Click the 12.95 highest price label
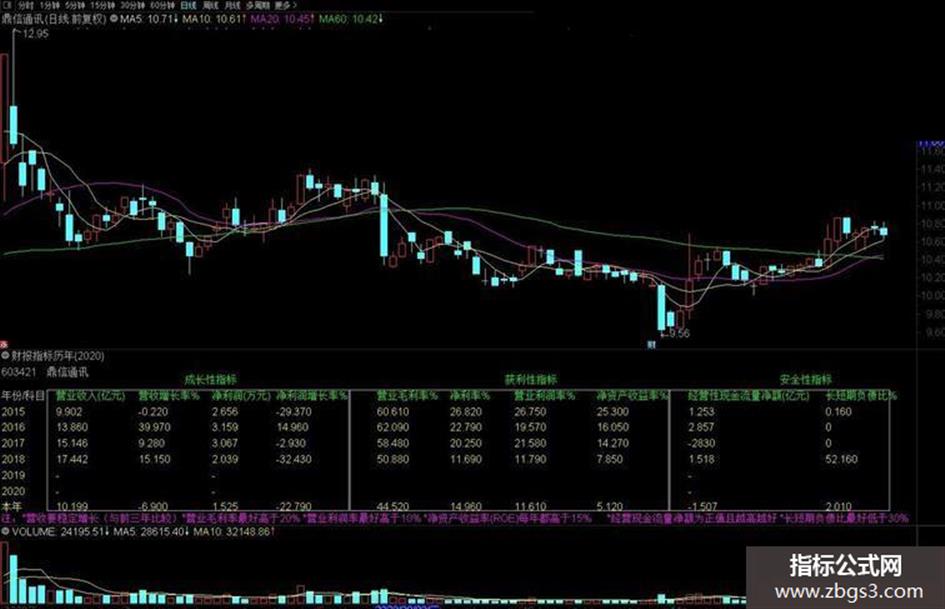Screen dimensions: 945x609 (35, 34)
